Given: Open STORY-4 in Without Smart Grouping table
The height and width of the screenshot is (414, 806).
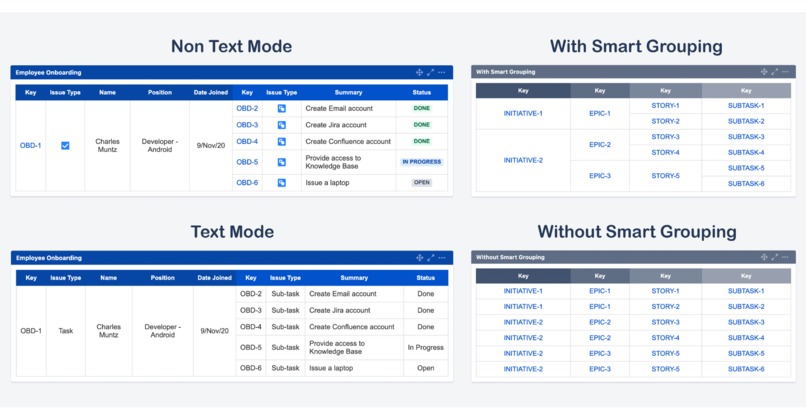Looking at the screenshot, I should (665, 338).
